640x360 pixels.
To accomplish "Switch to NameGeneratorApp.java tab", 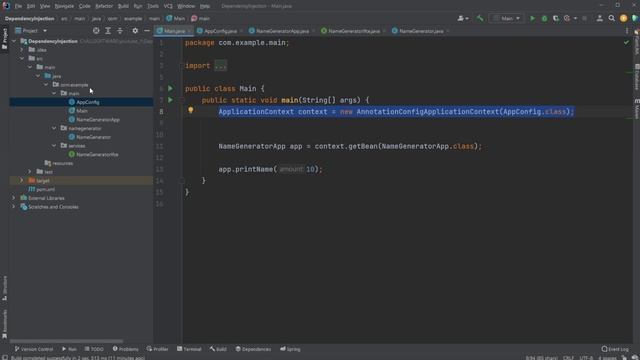I will [x=282, y=31].
